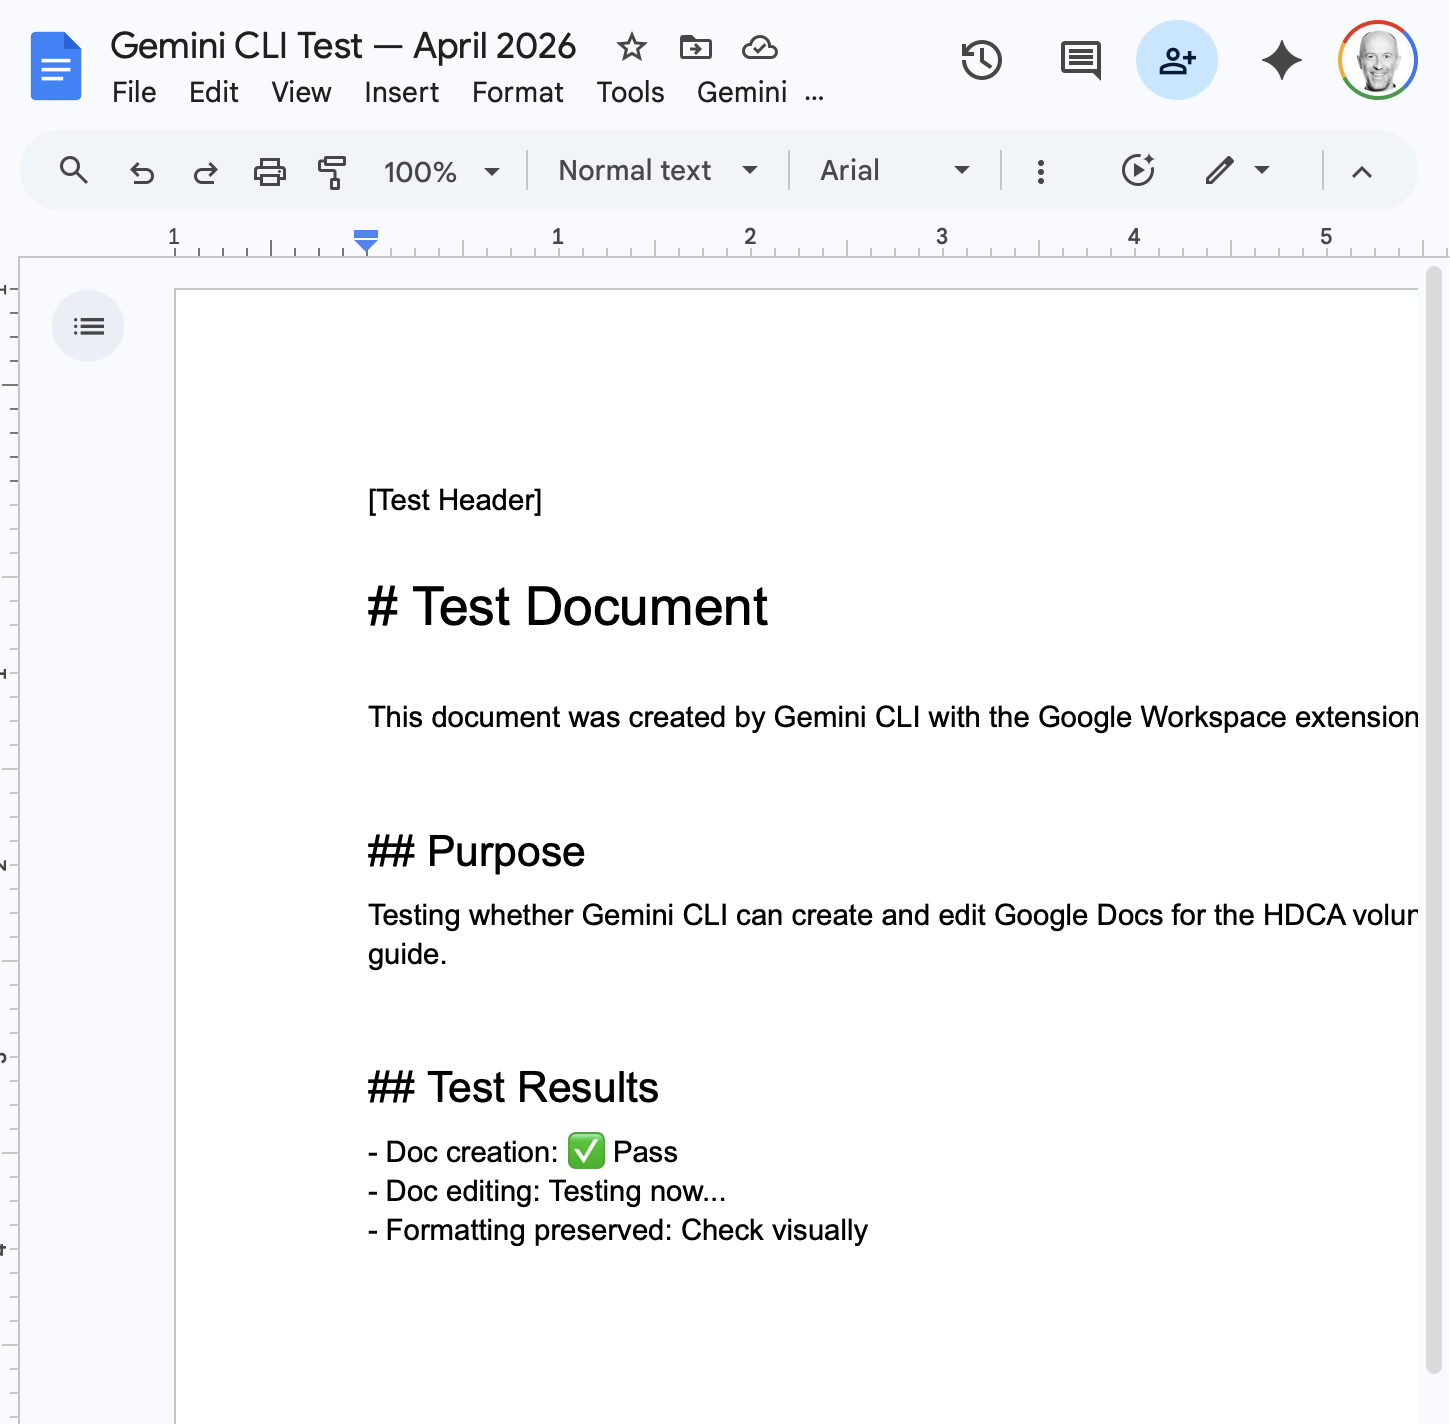Print the document
This screenshot has height=1424, width=1450.
tap(269, 171)
